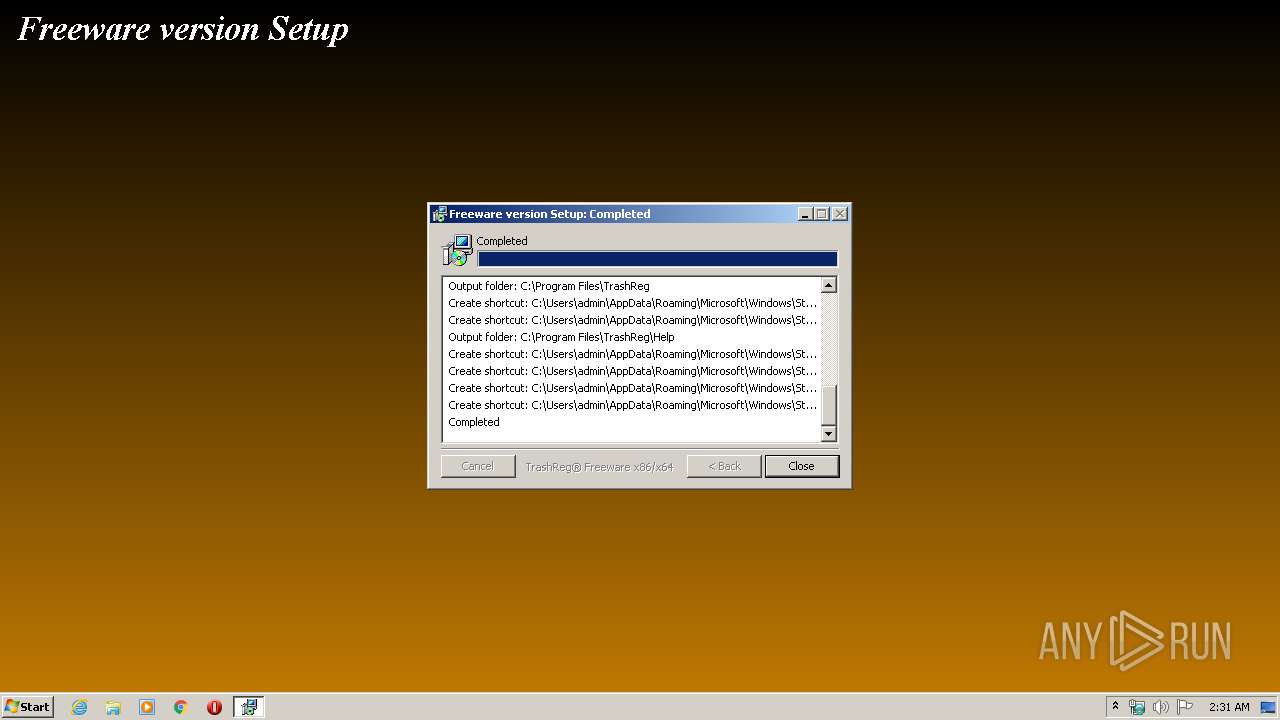Click the log scrollbar down arrow
Image resolution: width=1280 pixels, height=720 pixels.
[x=828, y=434]
